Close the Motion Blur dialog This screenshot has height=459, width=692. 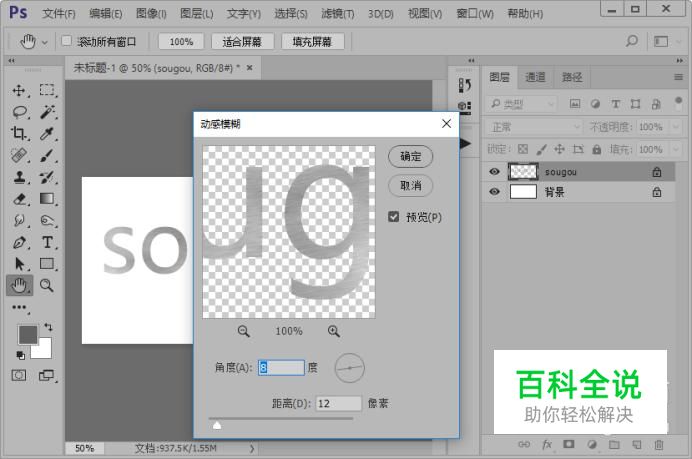click(x=446, y=124)
